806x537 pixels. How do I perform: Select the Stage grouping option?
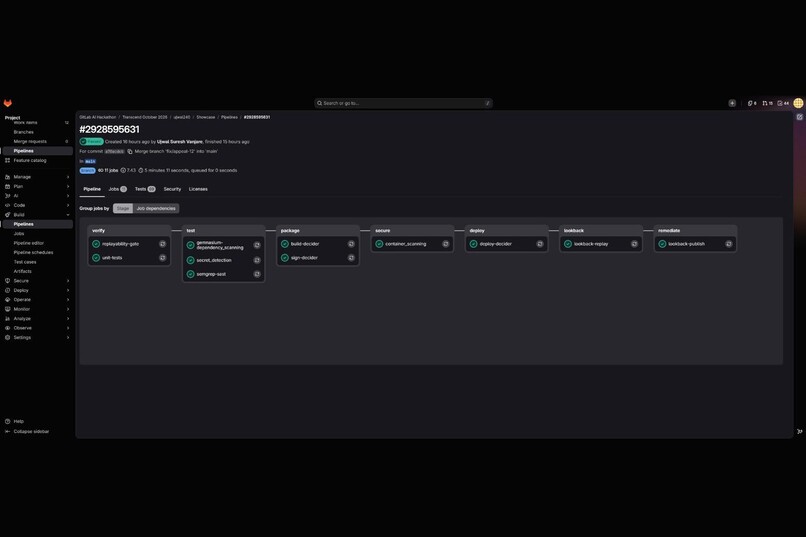123,209
